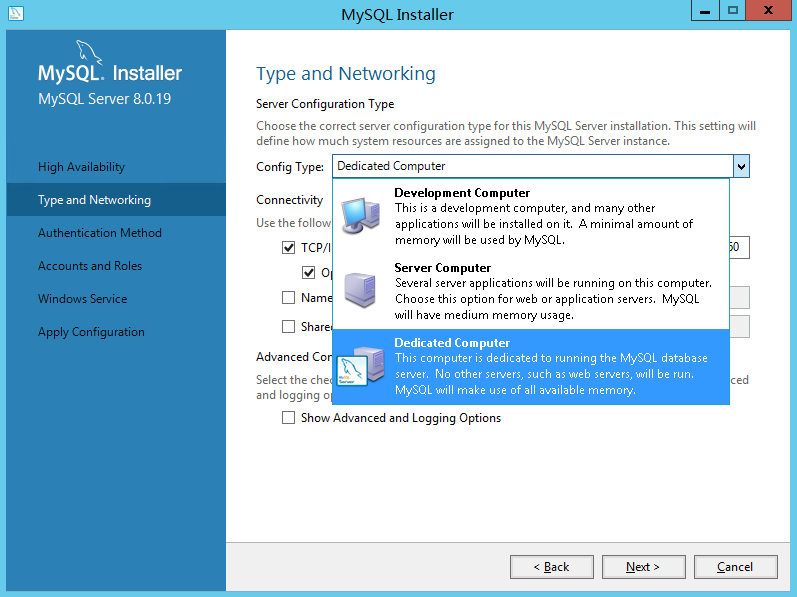Minimize the MySQL Installer window
The height and width of the screenshot is (597, 797).
coord(705,11)
